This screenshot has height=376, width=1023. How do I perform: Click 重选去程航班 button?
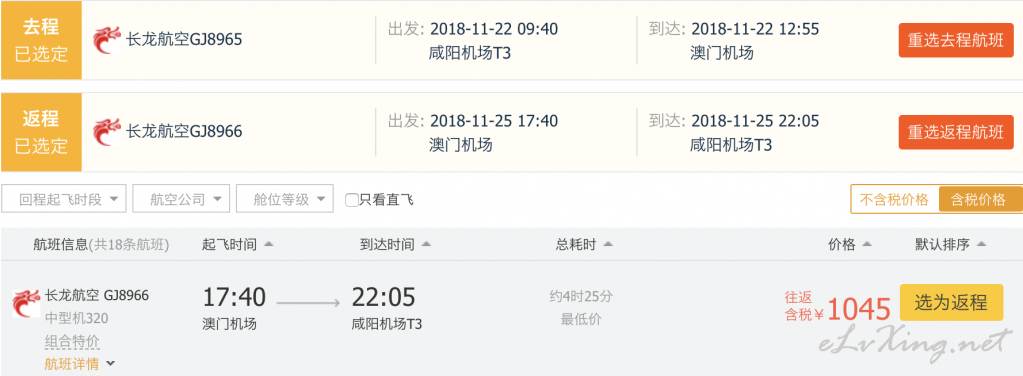pyautogui.click(x=956, y=40)
